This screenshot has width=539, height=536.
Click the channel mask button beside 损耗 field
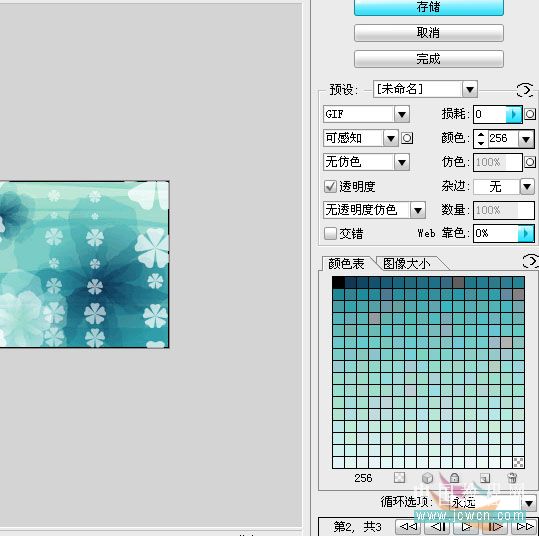(x=530, y=114)
